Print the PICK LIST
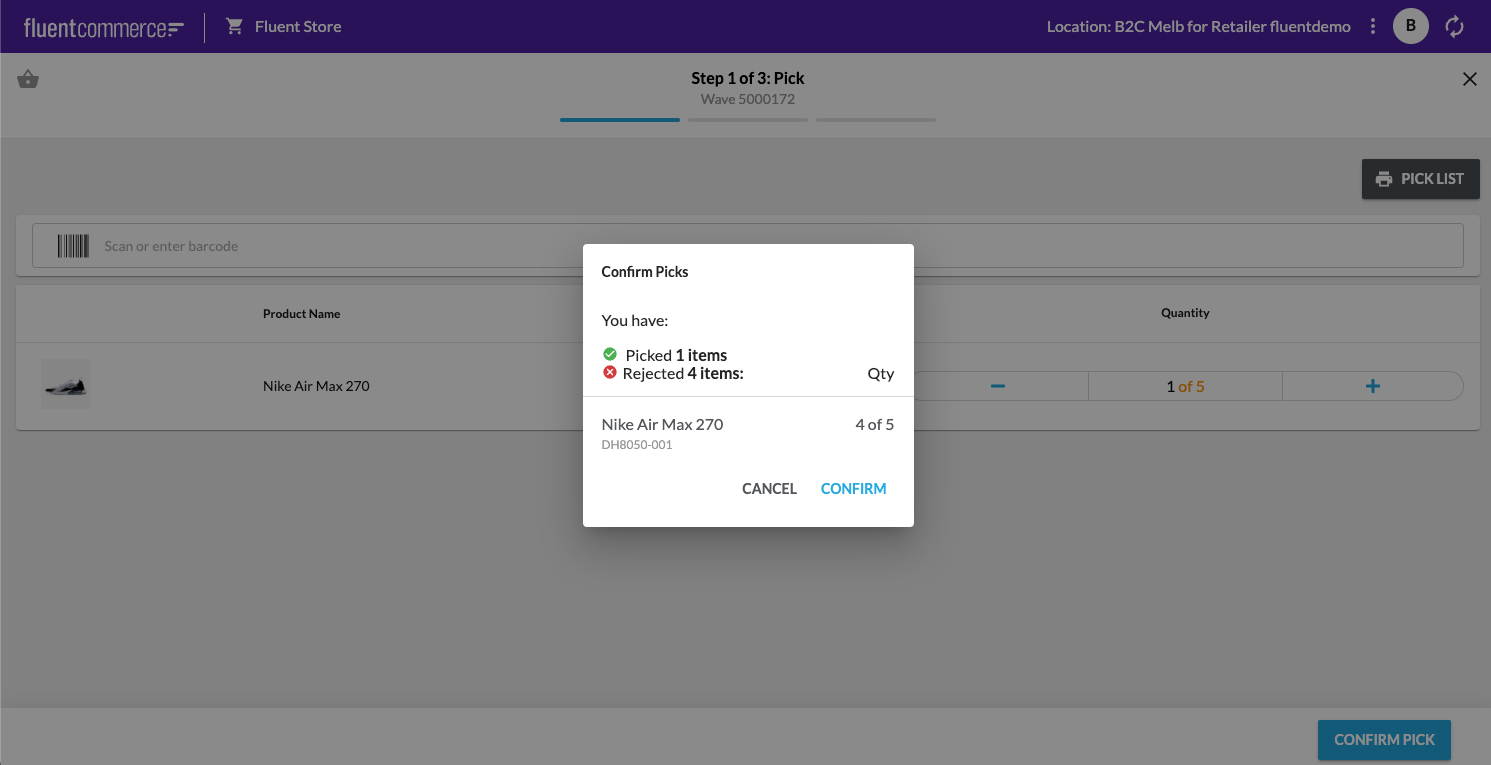 (x=1420, y=179)
